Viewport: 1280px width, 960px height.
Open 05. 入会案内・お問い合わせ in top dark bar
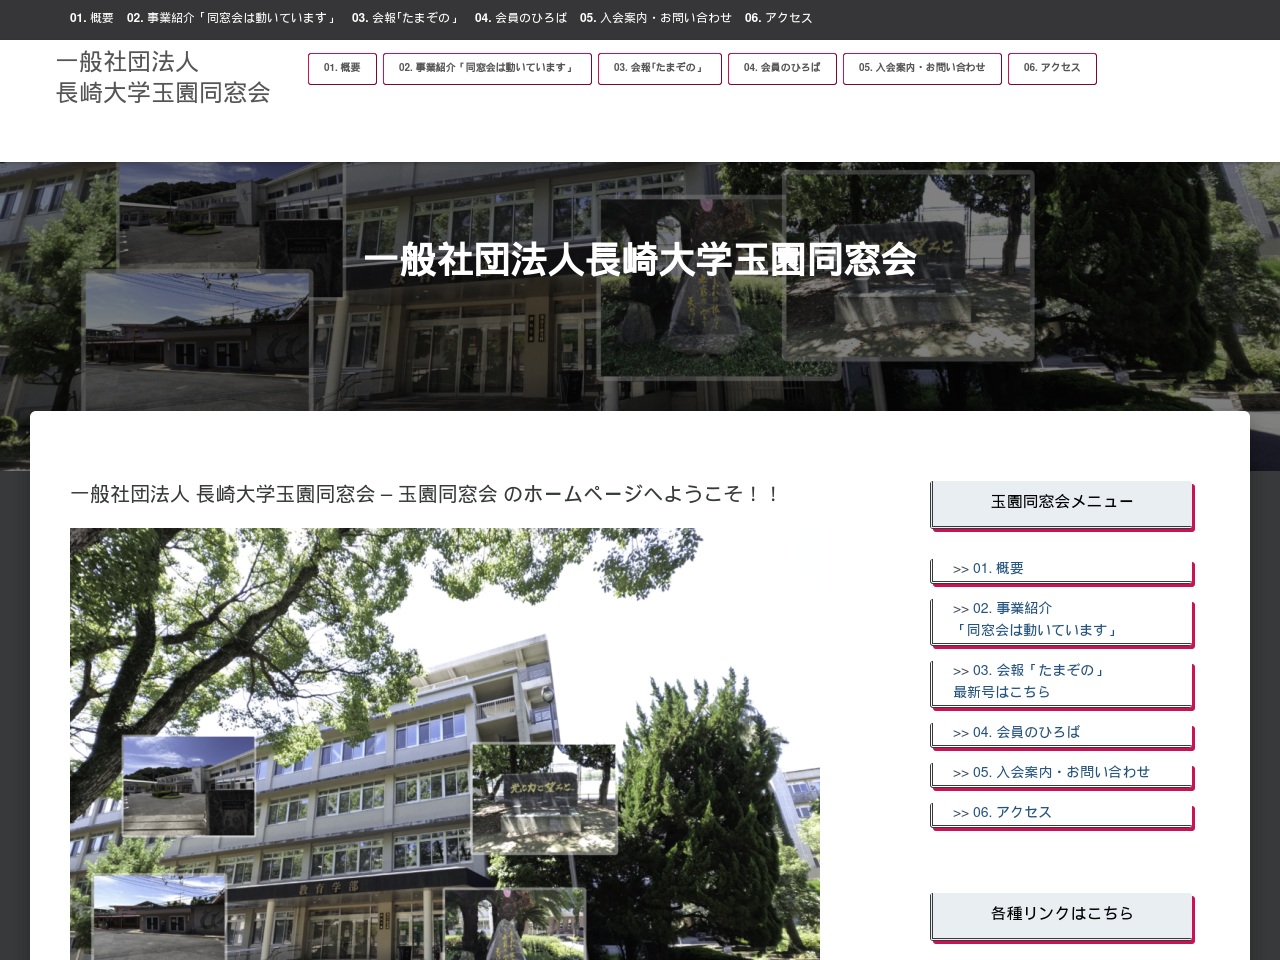point(655,18)
